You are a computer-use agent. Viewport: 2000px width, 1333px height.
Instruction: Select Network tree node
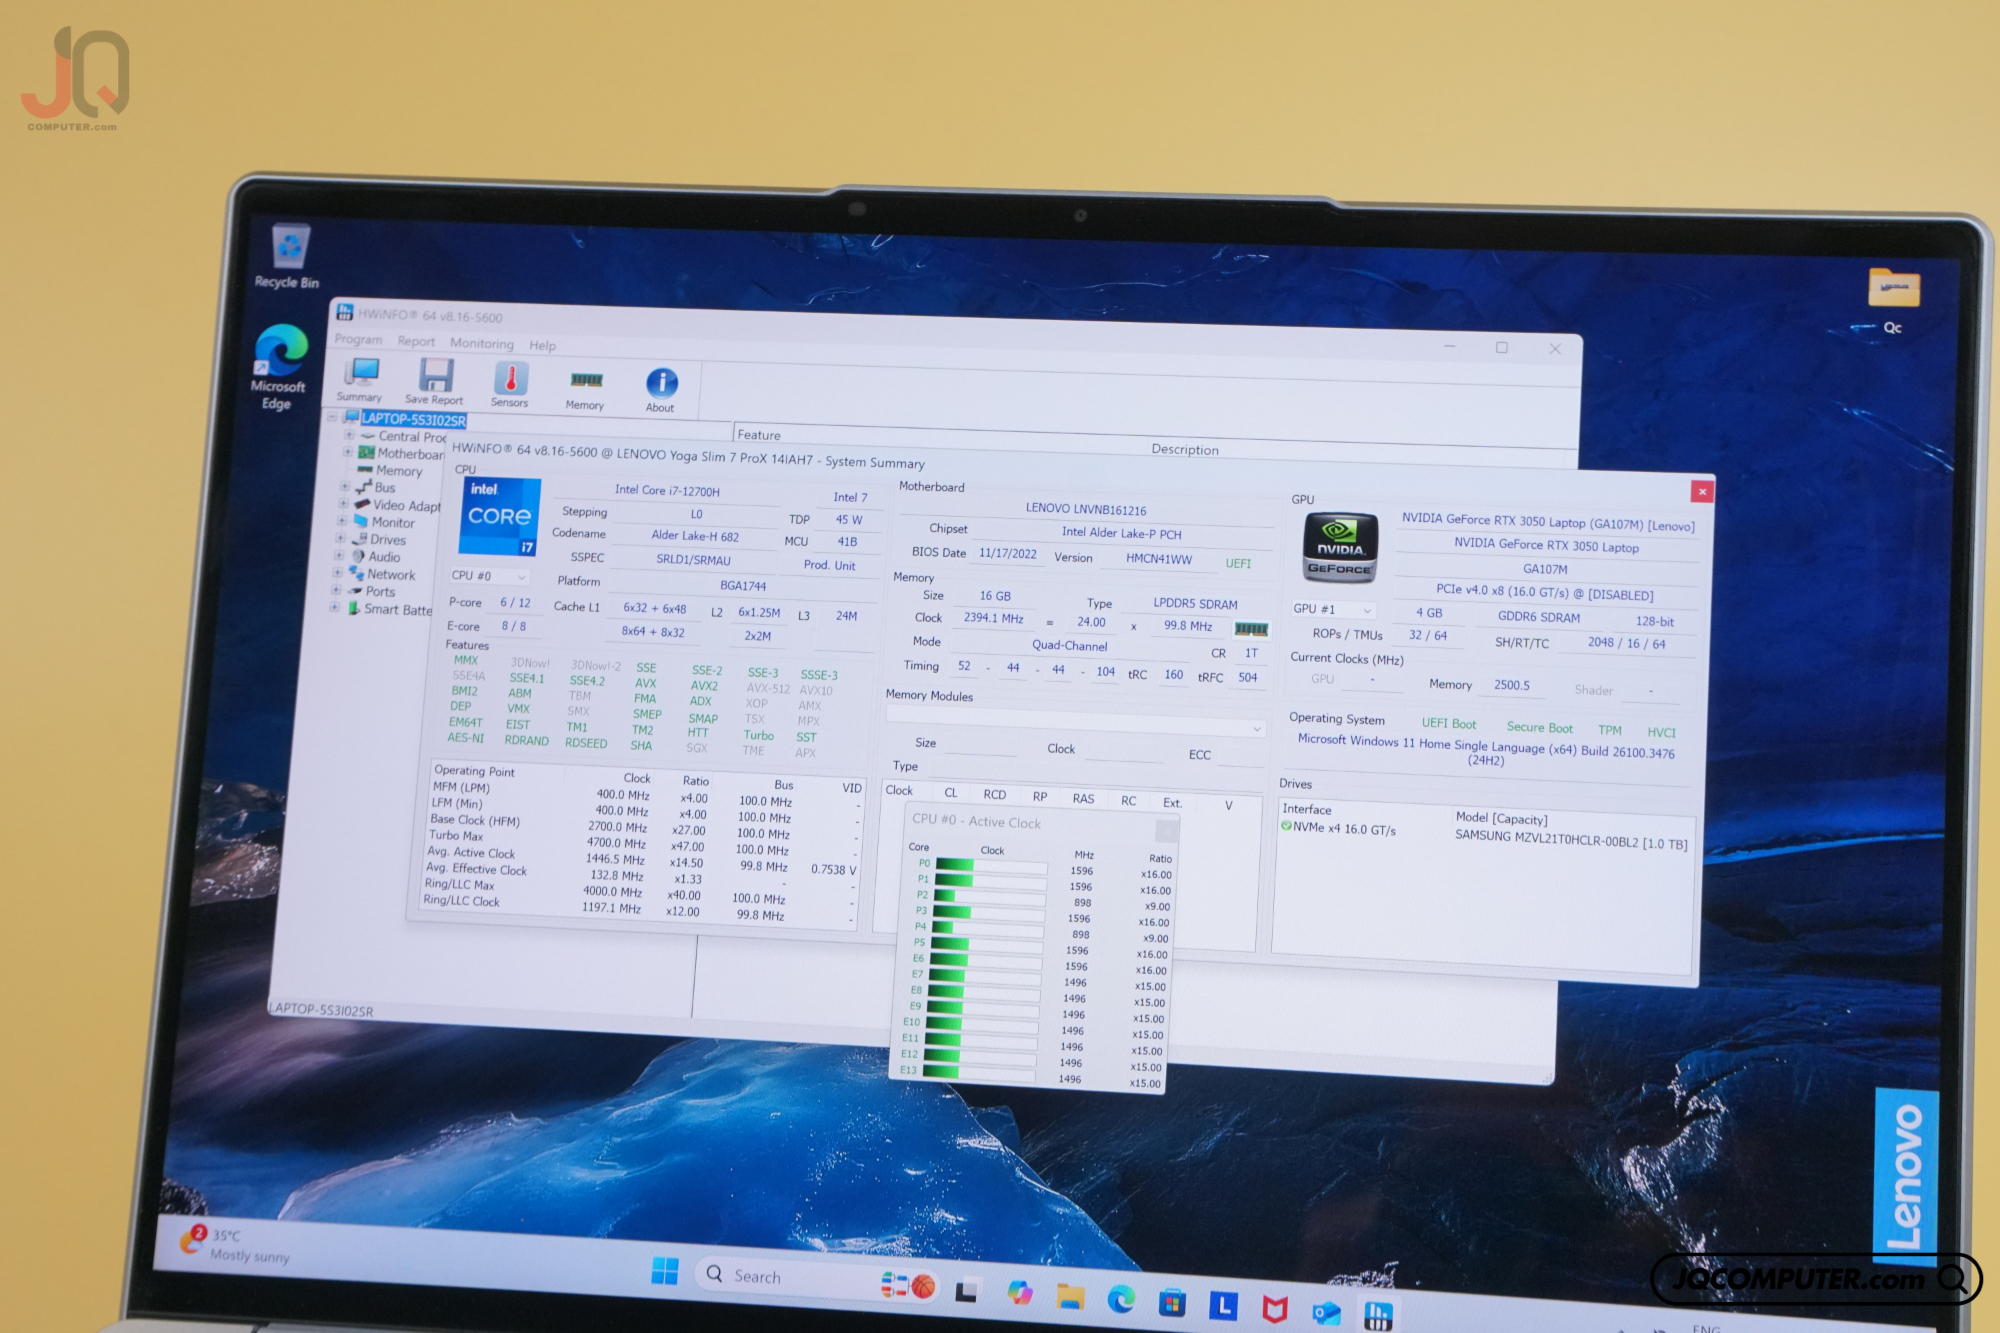[391, 575]
